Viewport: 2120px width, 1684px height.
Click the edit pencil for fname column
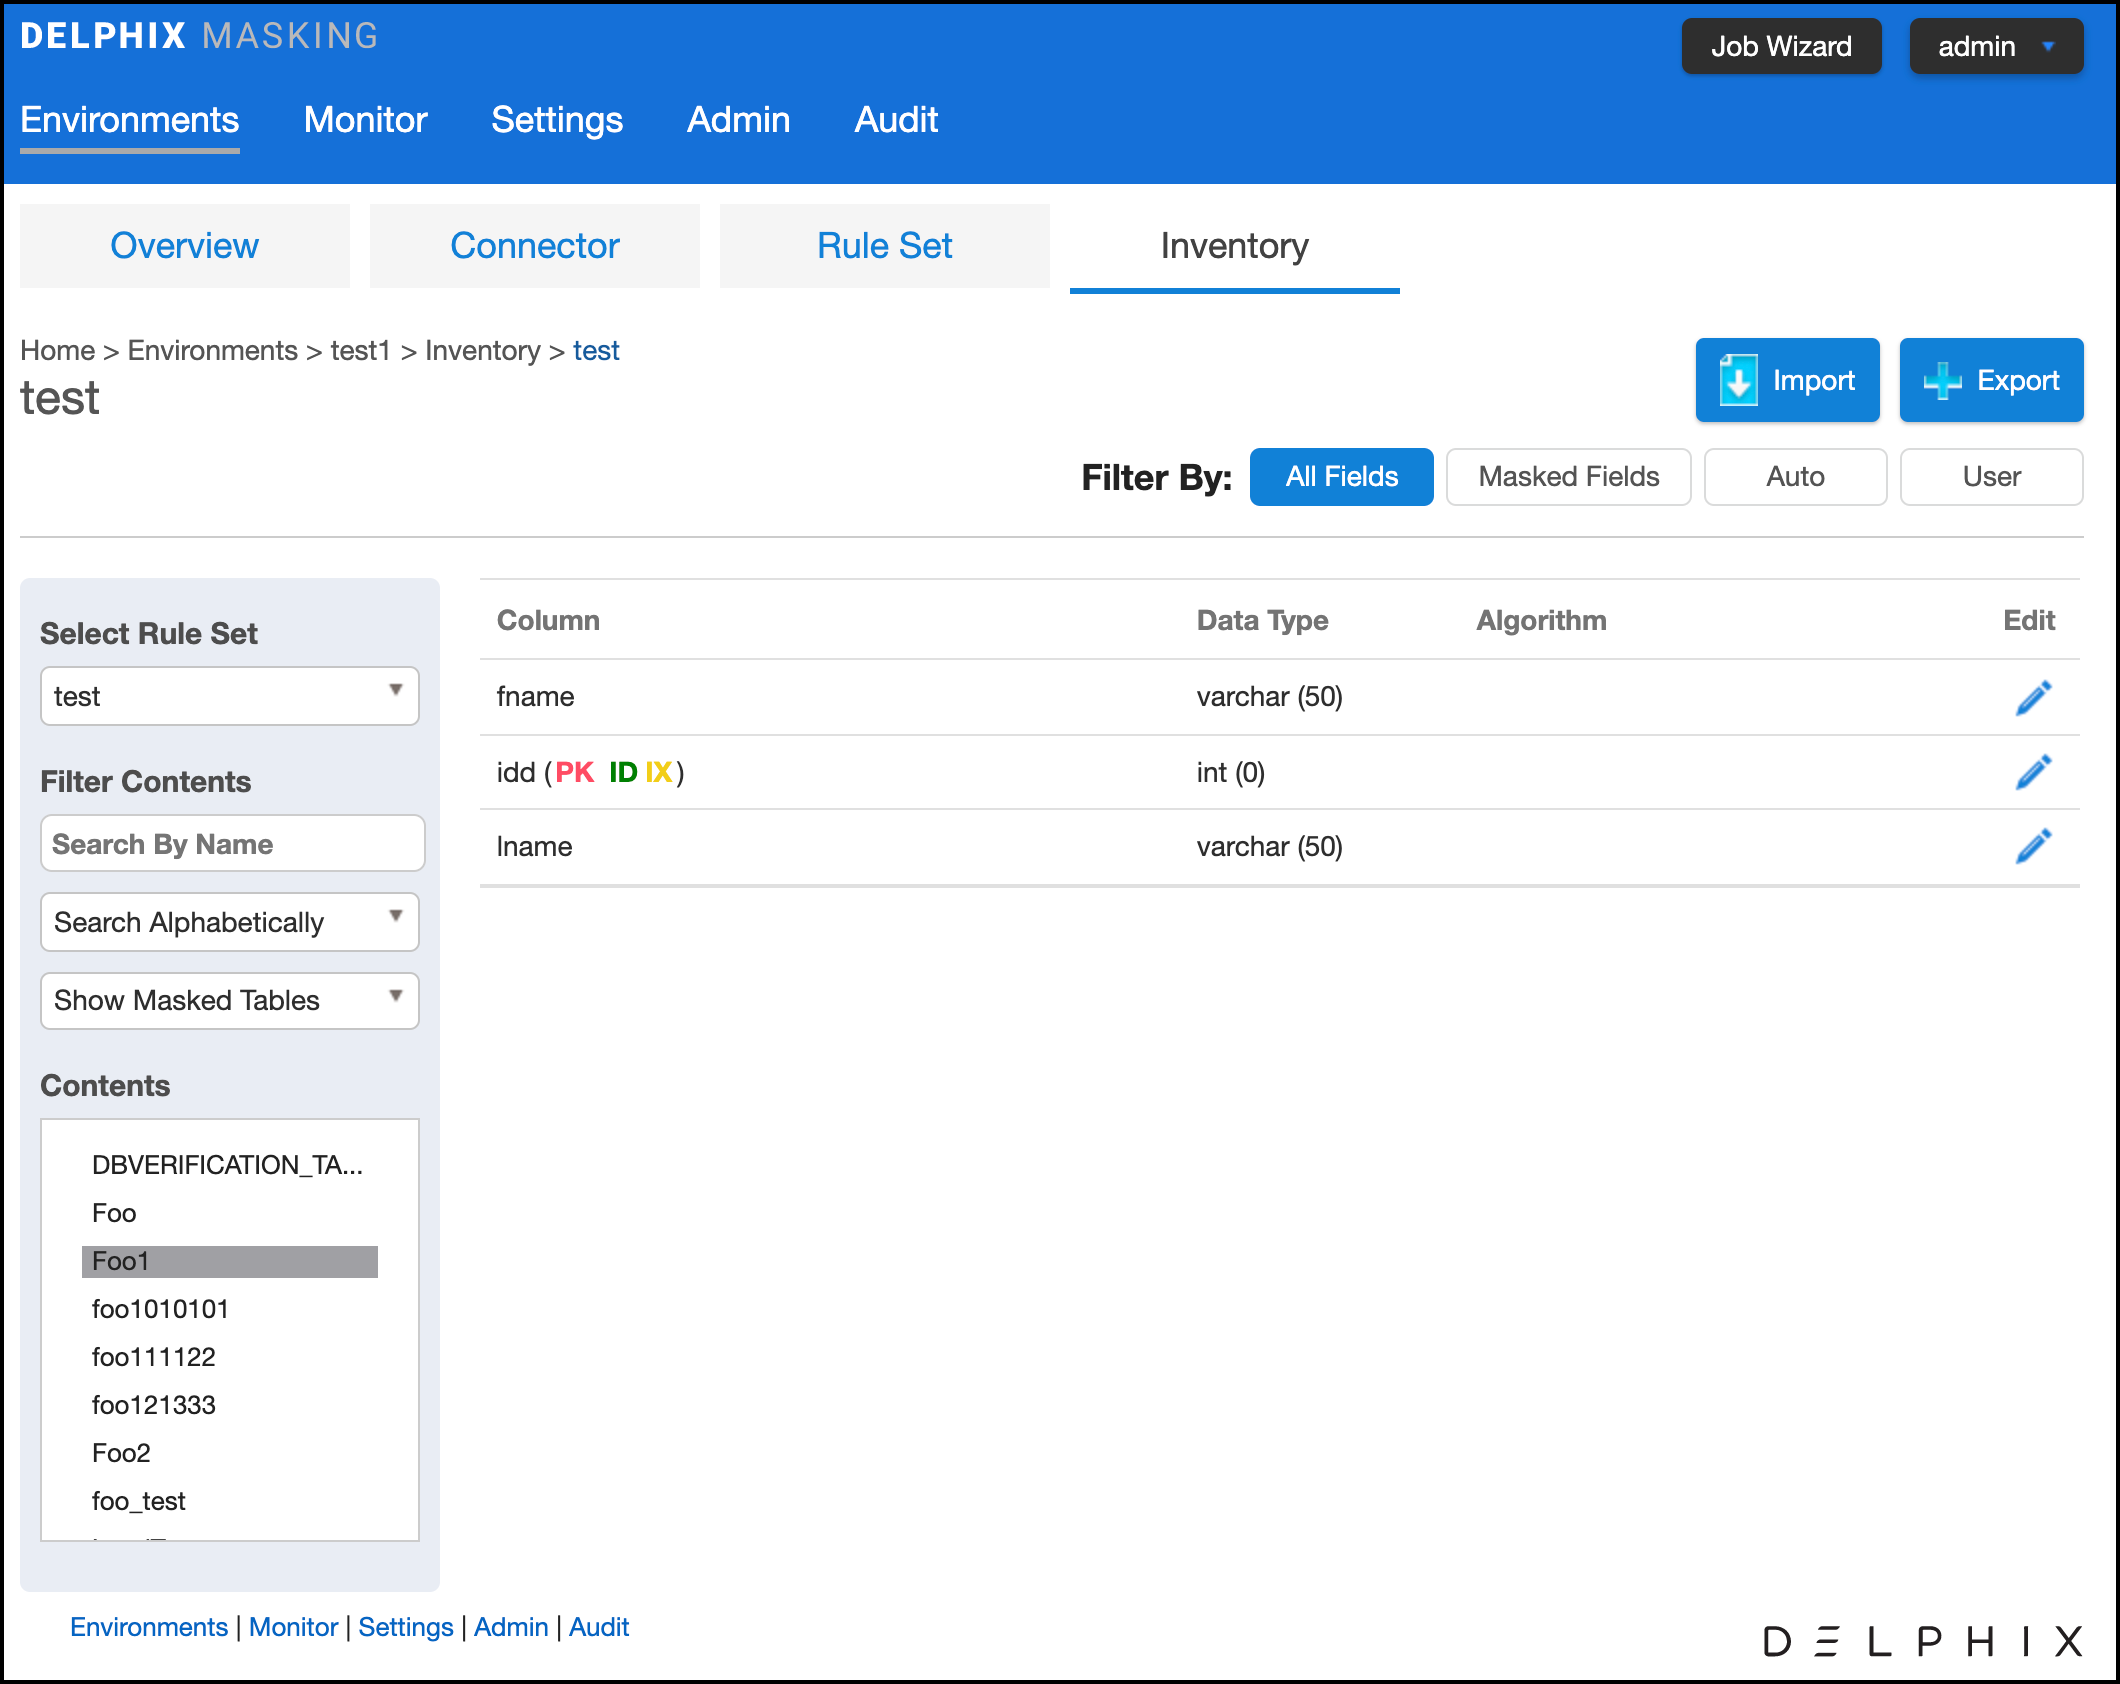[2033, 697]
